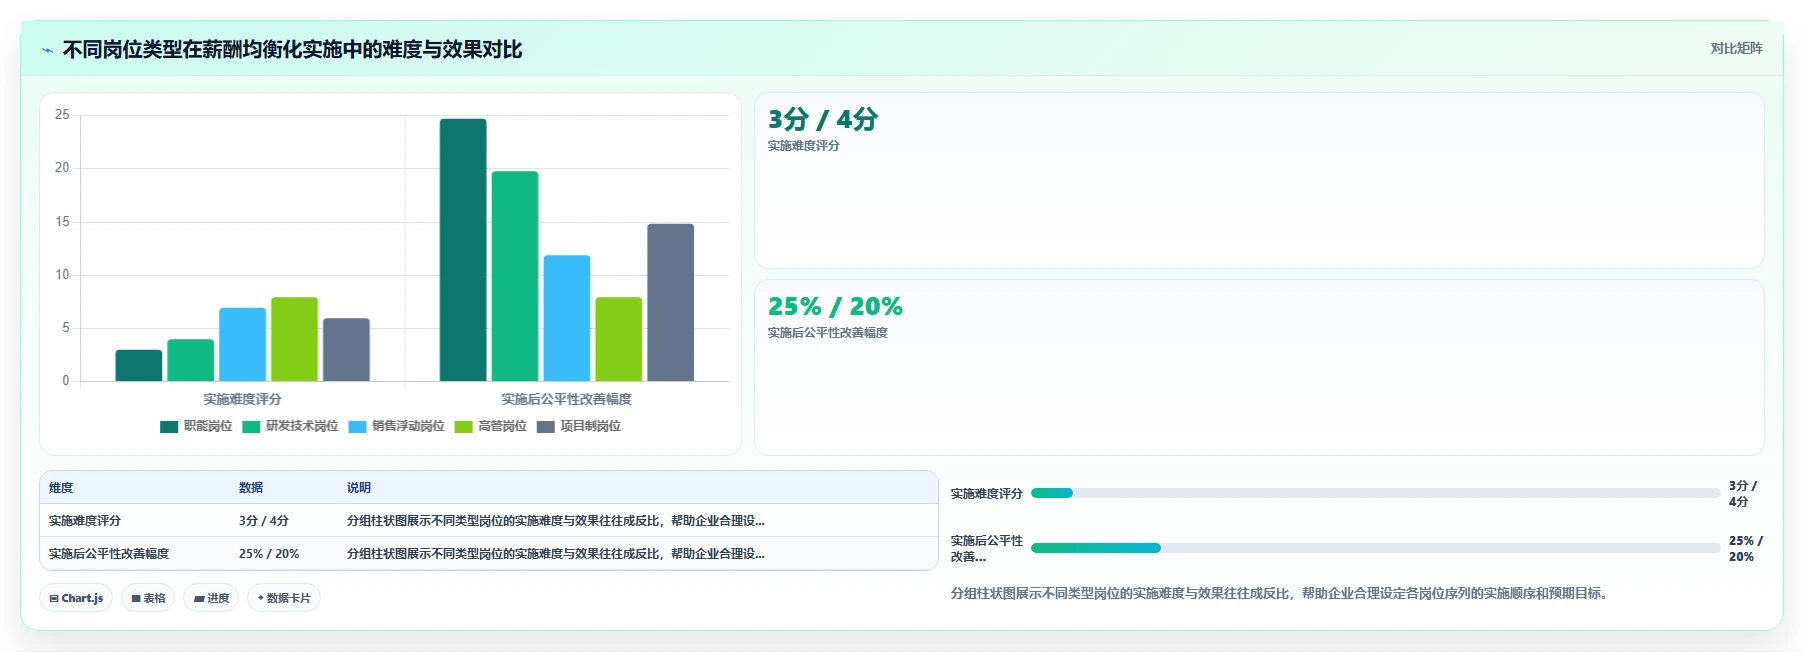Toggle 研发技术岗位 legend swatch
Screen dimensions: 1804x652
pyautogui.click(x=251, y=427)
